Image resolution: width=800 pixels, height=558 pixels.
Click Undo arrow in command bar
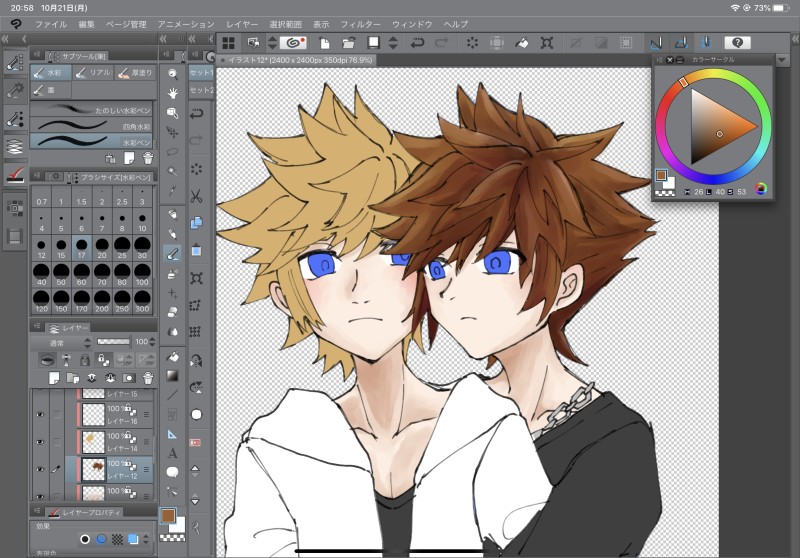pos(417,43)
